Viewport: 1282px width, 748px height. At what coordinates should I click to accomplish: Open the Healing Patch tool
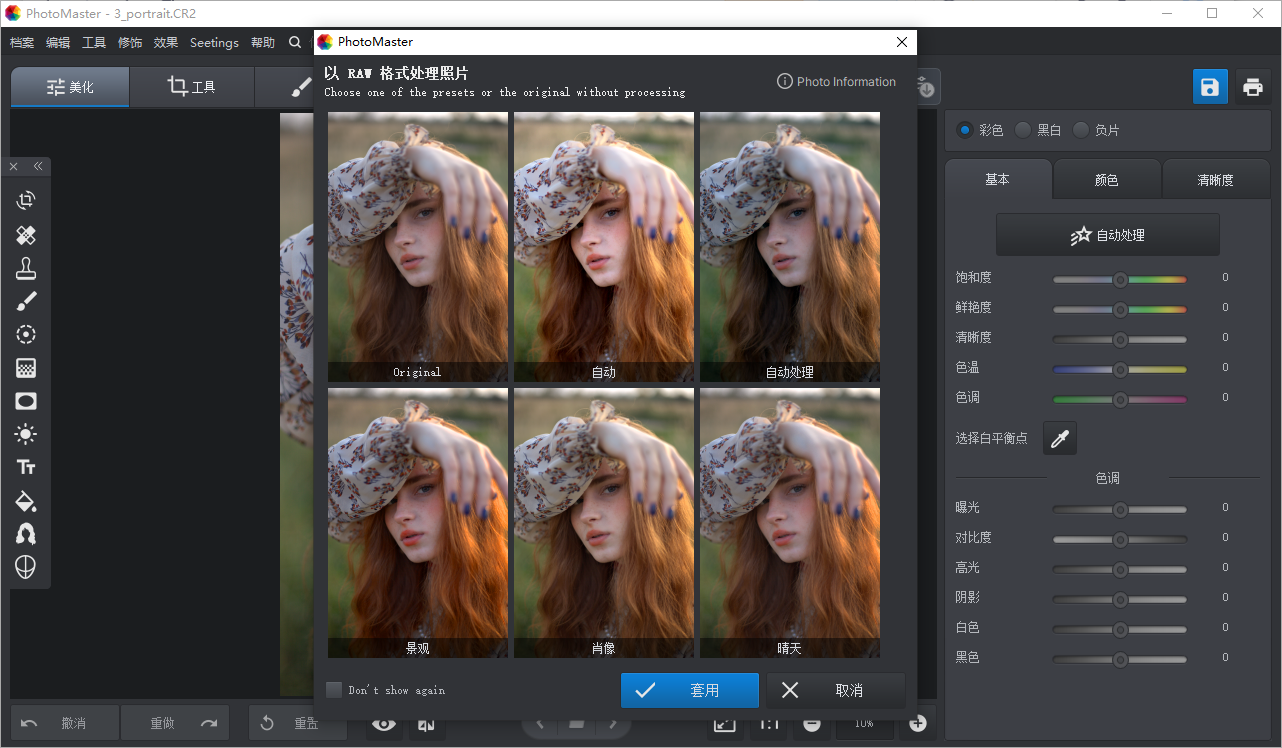pos(26,235)
